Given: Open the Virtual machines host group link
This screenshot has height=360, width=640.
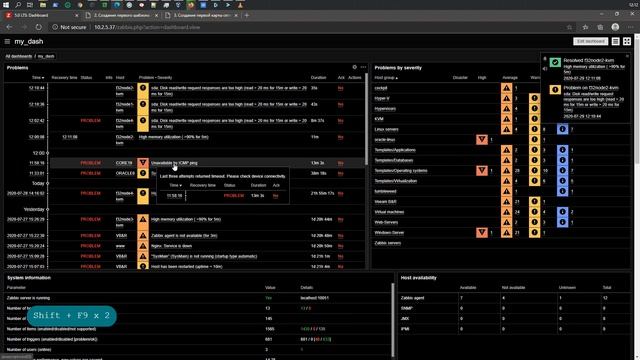Looking at the screenshot, I should 389,212.
